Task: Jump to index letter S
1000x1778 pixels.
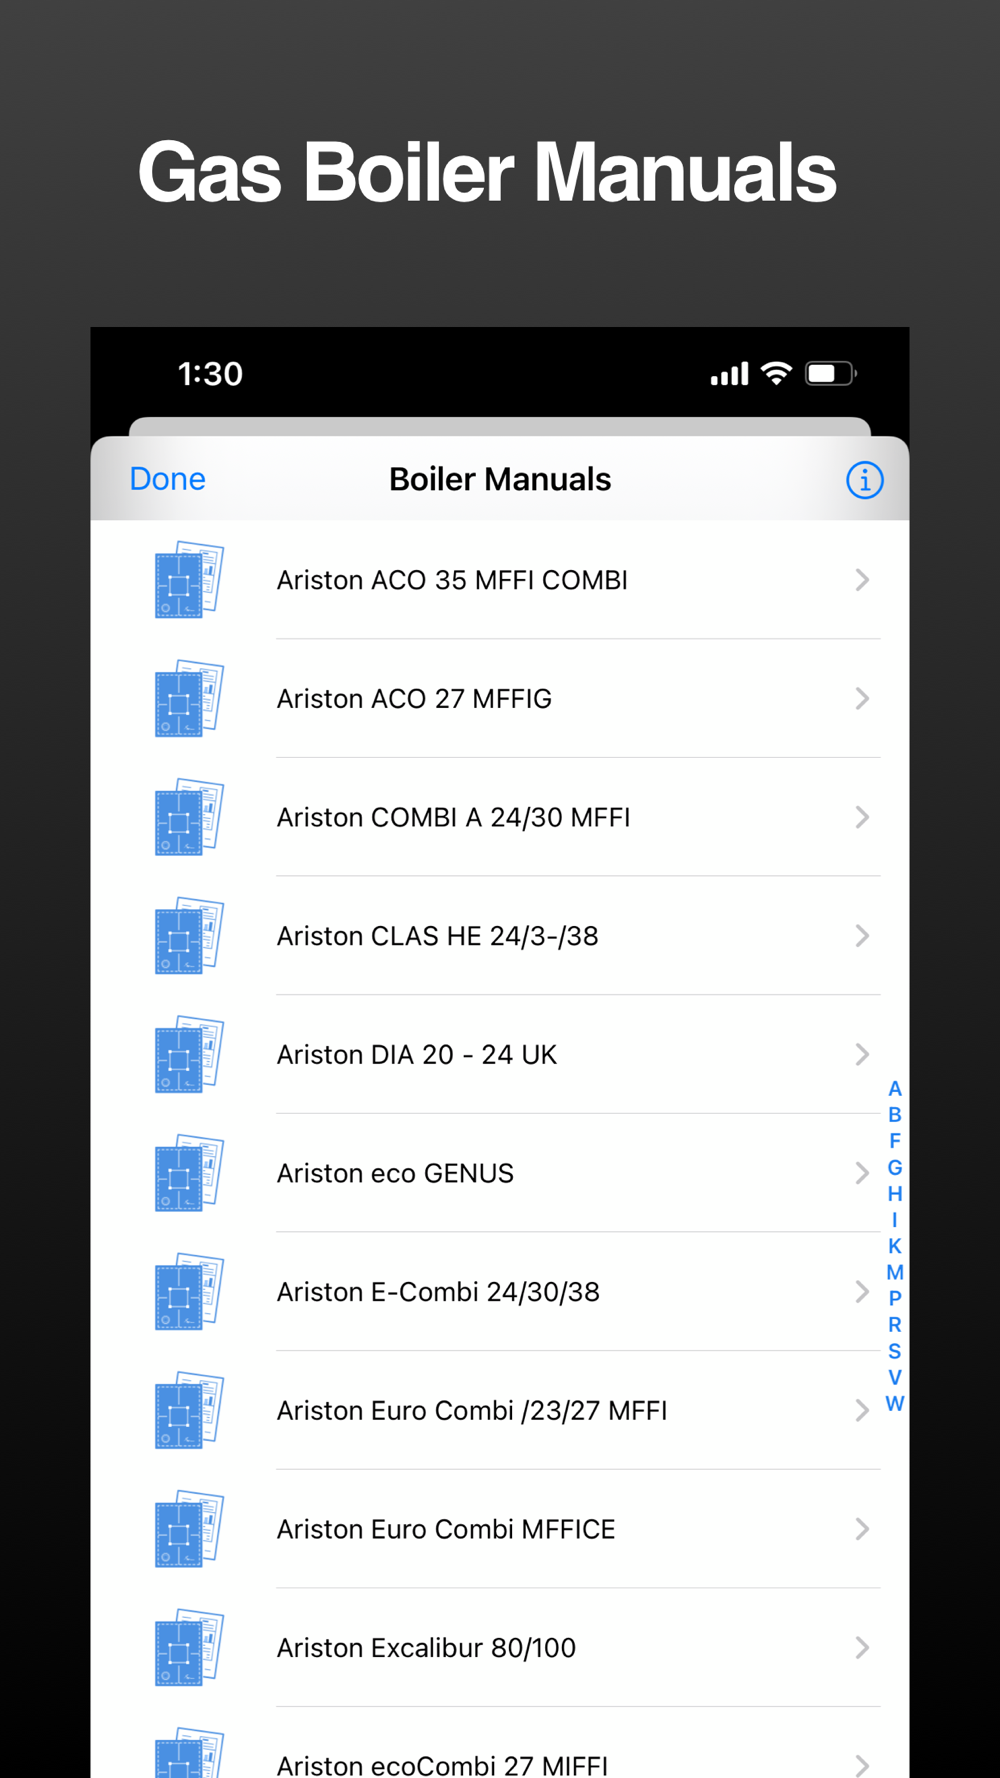Action: pos(895,1351)
